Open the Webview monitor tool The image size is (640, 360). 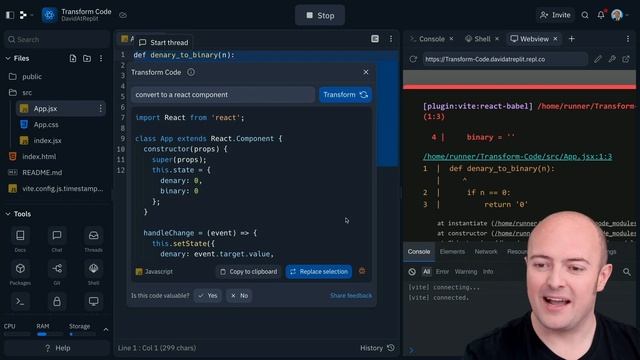(x=93, y=302)
